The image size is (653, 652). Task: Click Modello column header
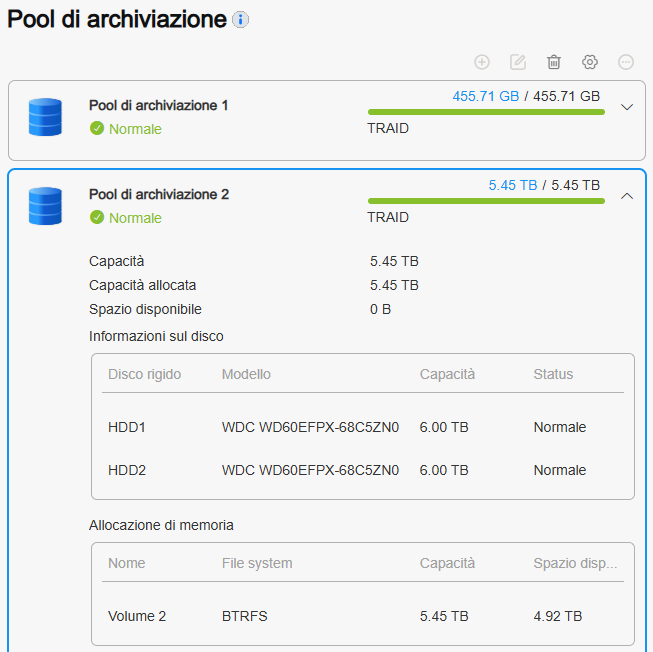[x=246, y=374]
